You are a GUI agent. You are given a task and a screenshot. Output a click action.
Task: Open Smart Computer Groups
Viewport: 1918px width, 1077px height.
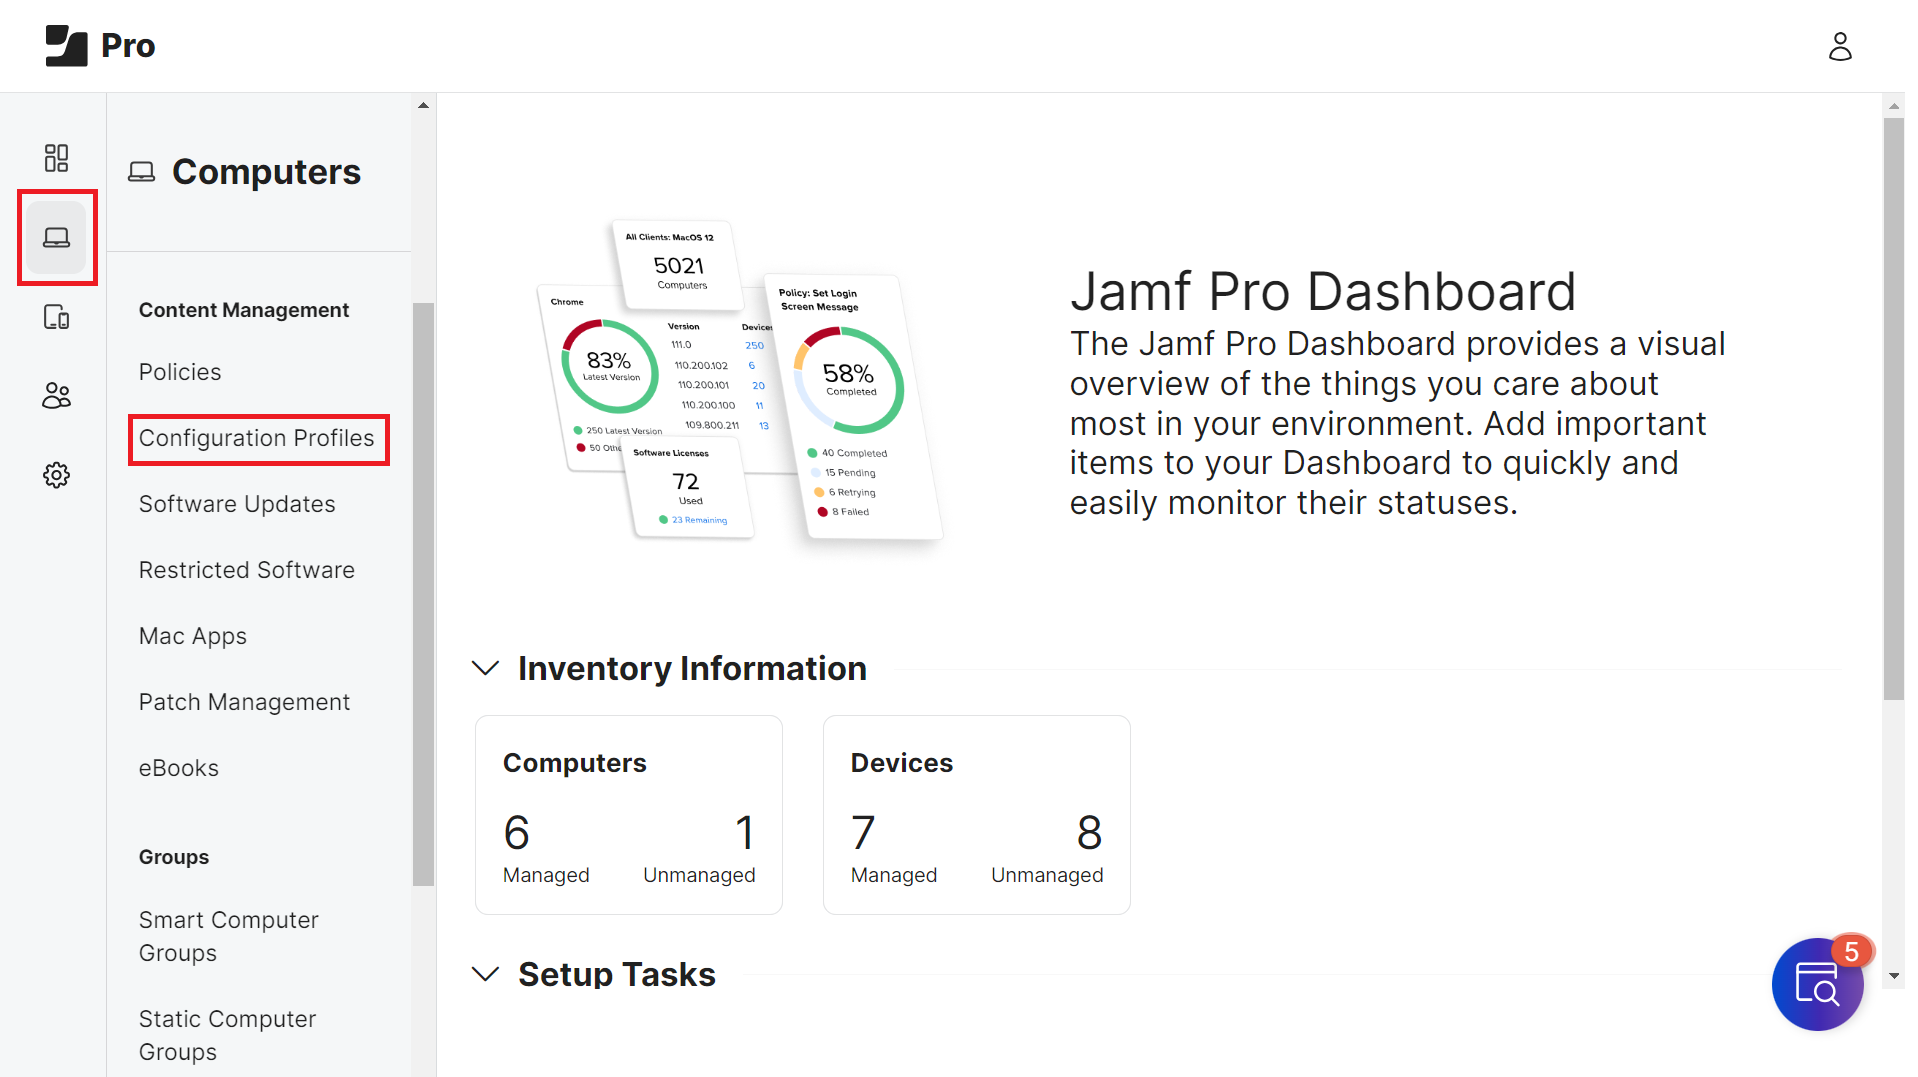pos(229,936)
